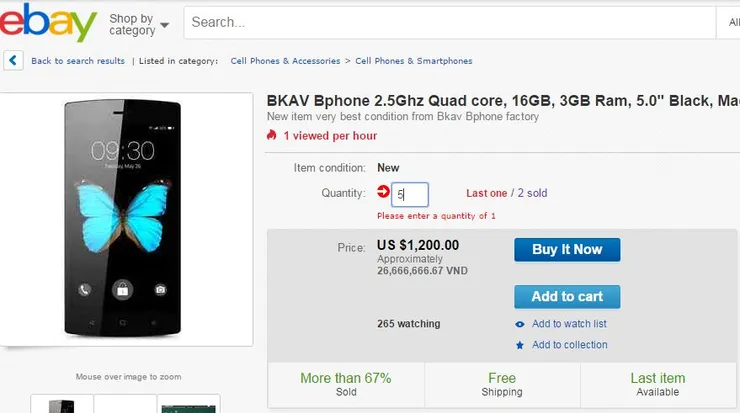This screenshot has height=413, width=740.
Task: Open the Add to collection link
Action: click(570, 345)
